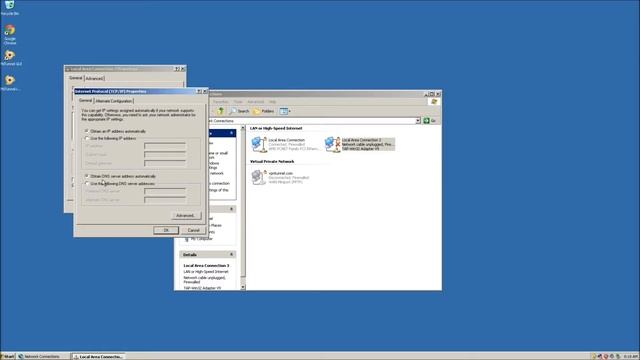Image resolution: width=640 pixels, height=360 pixels.
Task: Minimize the Network Connections window
Action: (x=427, y=94)
